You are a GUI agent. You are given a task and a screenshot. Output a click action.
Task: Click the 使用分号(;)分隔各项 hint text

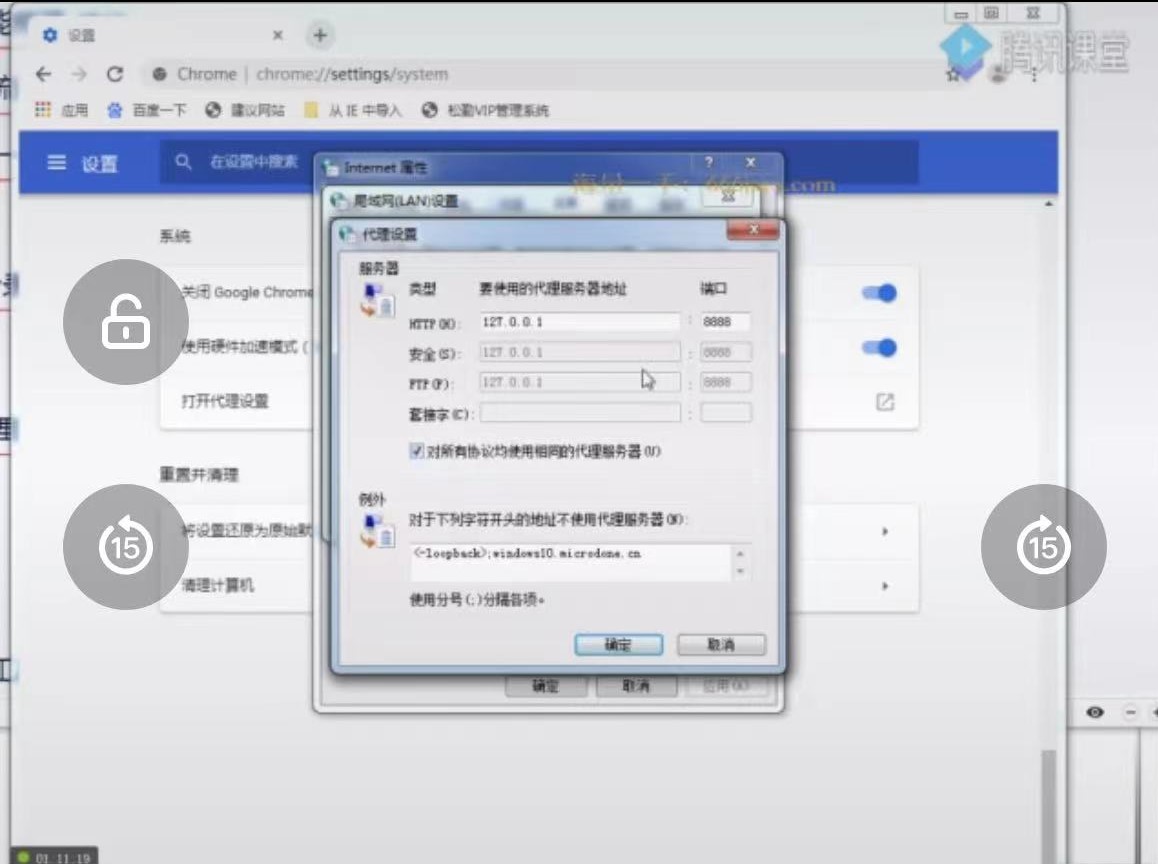click(477, 600)
